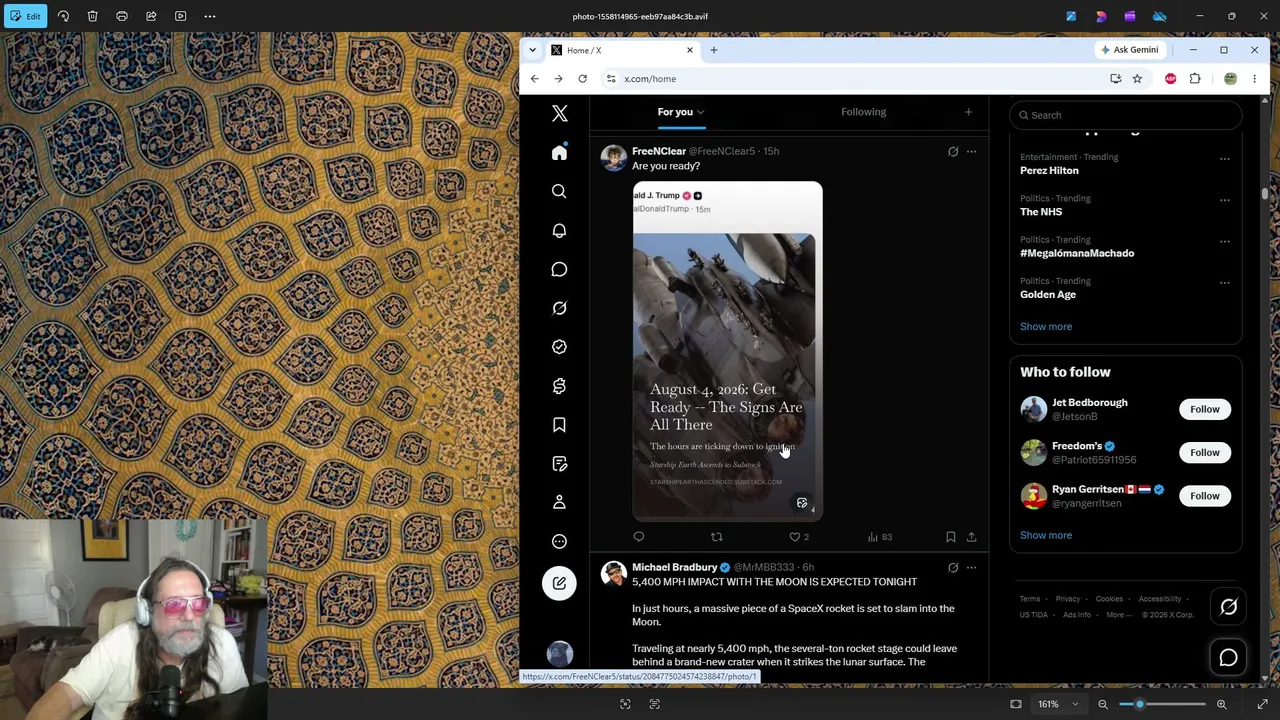Adjust the Photos zoom slider
The image size is (1280, 720).
[x=1162, y=704]
